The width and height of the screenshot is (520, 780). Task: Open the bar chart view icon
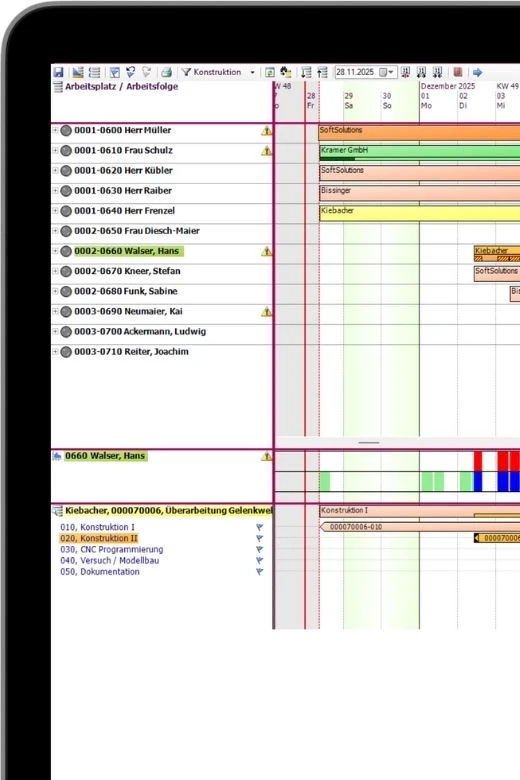point(78,72)
